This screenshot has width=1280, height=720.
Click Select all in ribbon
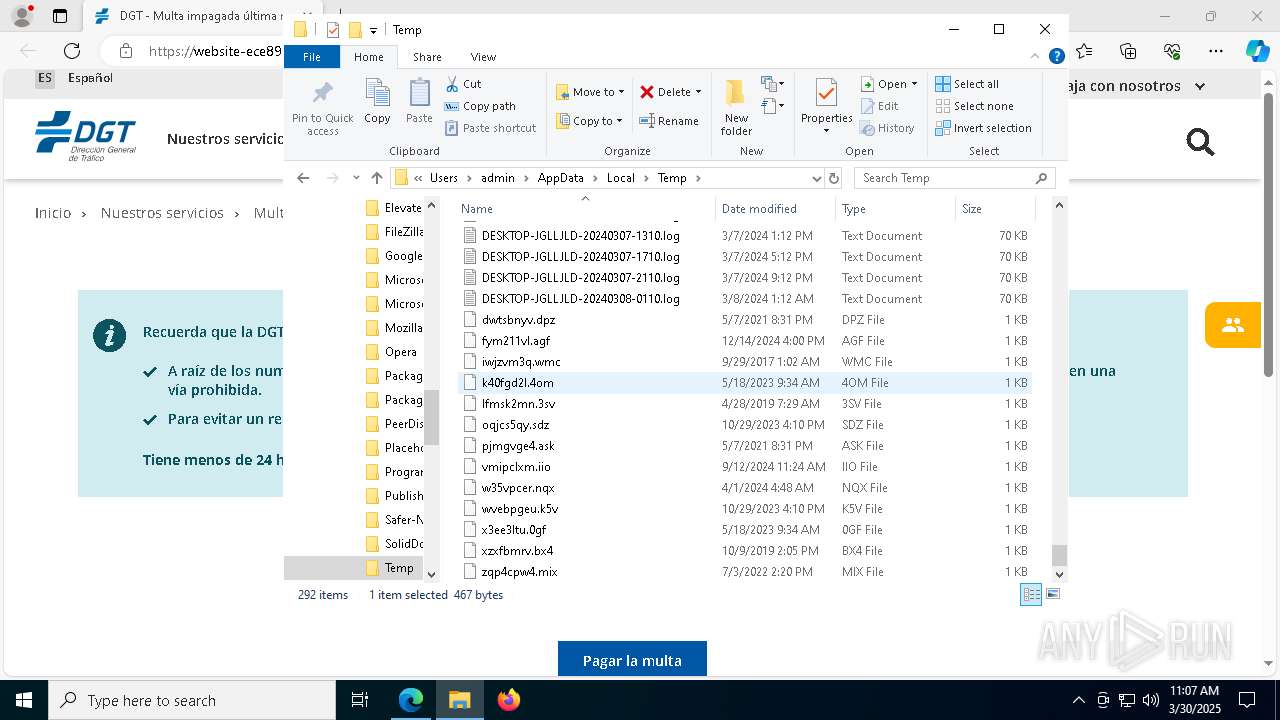967,84
